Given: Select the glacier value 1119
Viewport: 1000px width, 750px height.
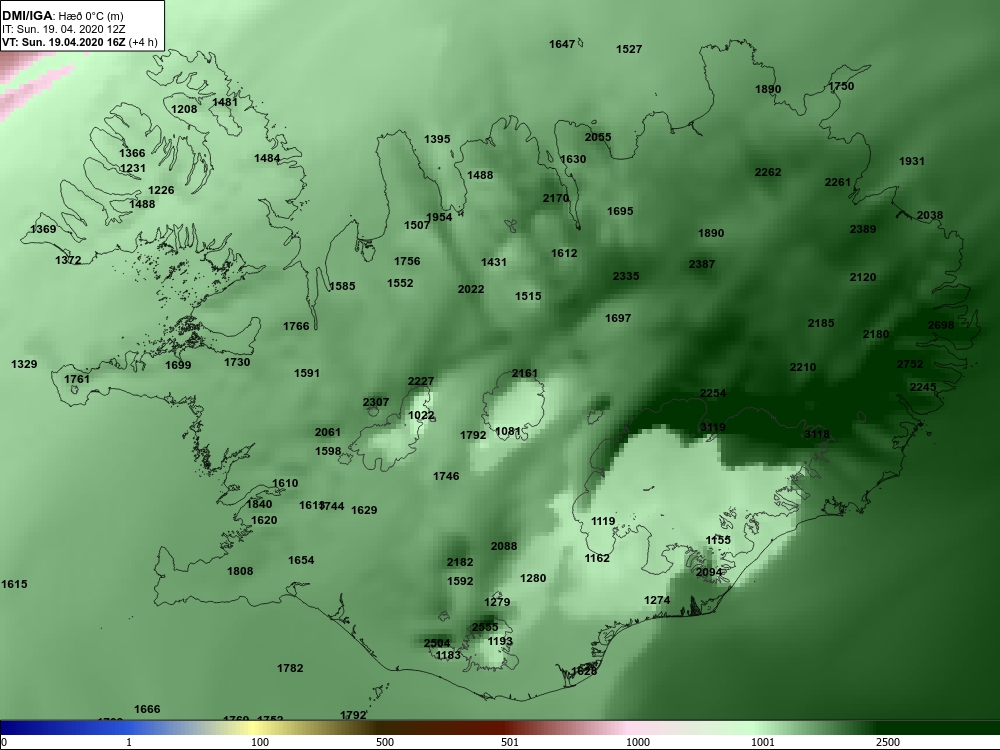Looking at the screenshot, I should point(603,522).
